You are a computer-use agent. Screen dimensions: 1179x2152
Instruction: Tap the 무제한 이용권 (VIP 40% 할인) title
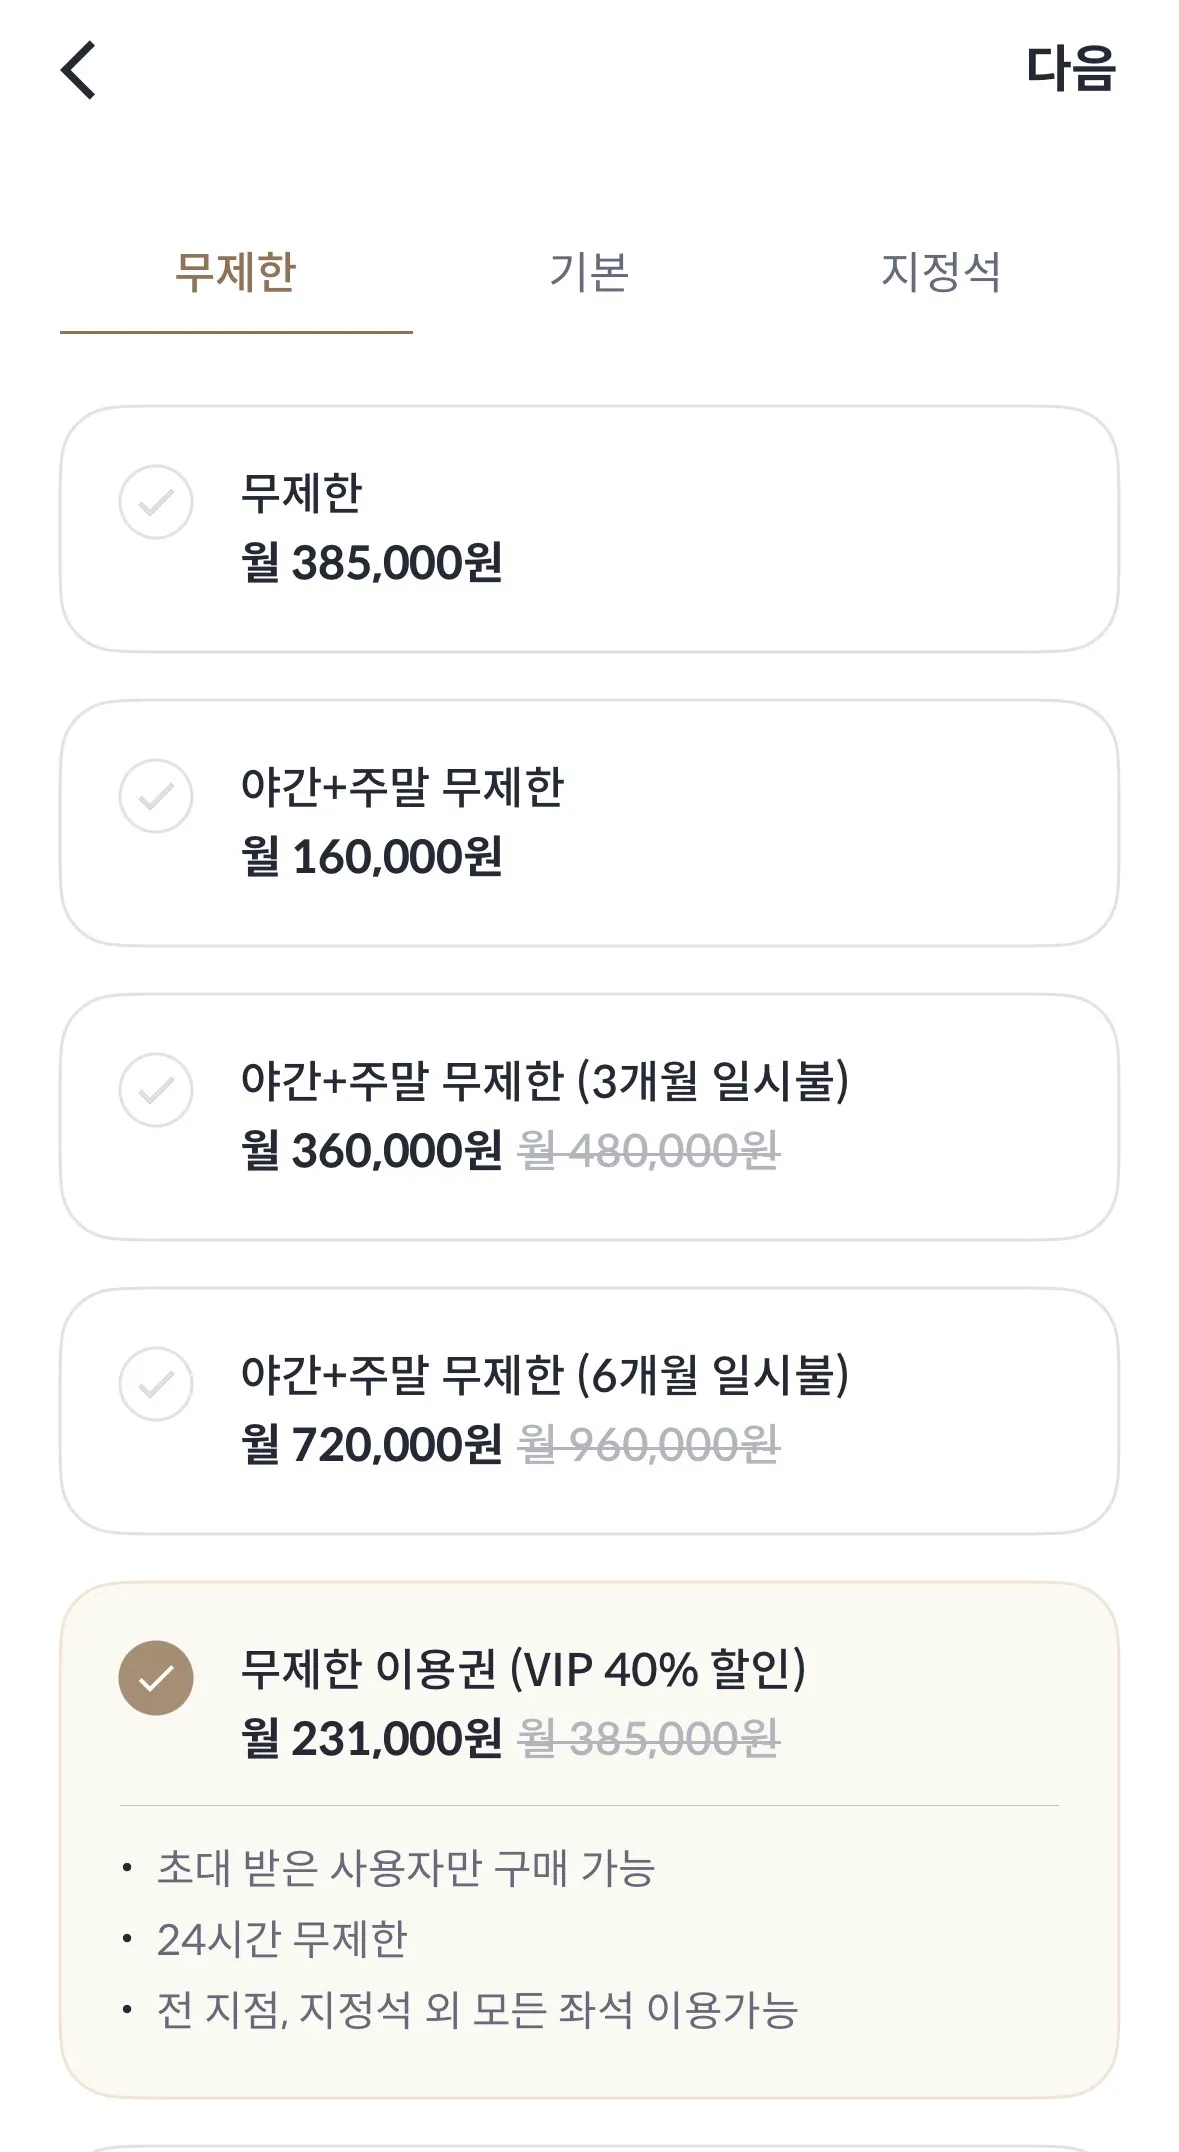pyautogui.click(x=523, y=1669)
